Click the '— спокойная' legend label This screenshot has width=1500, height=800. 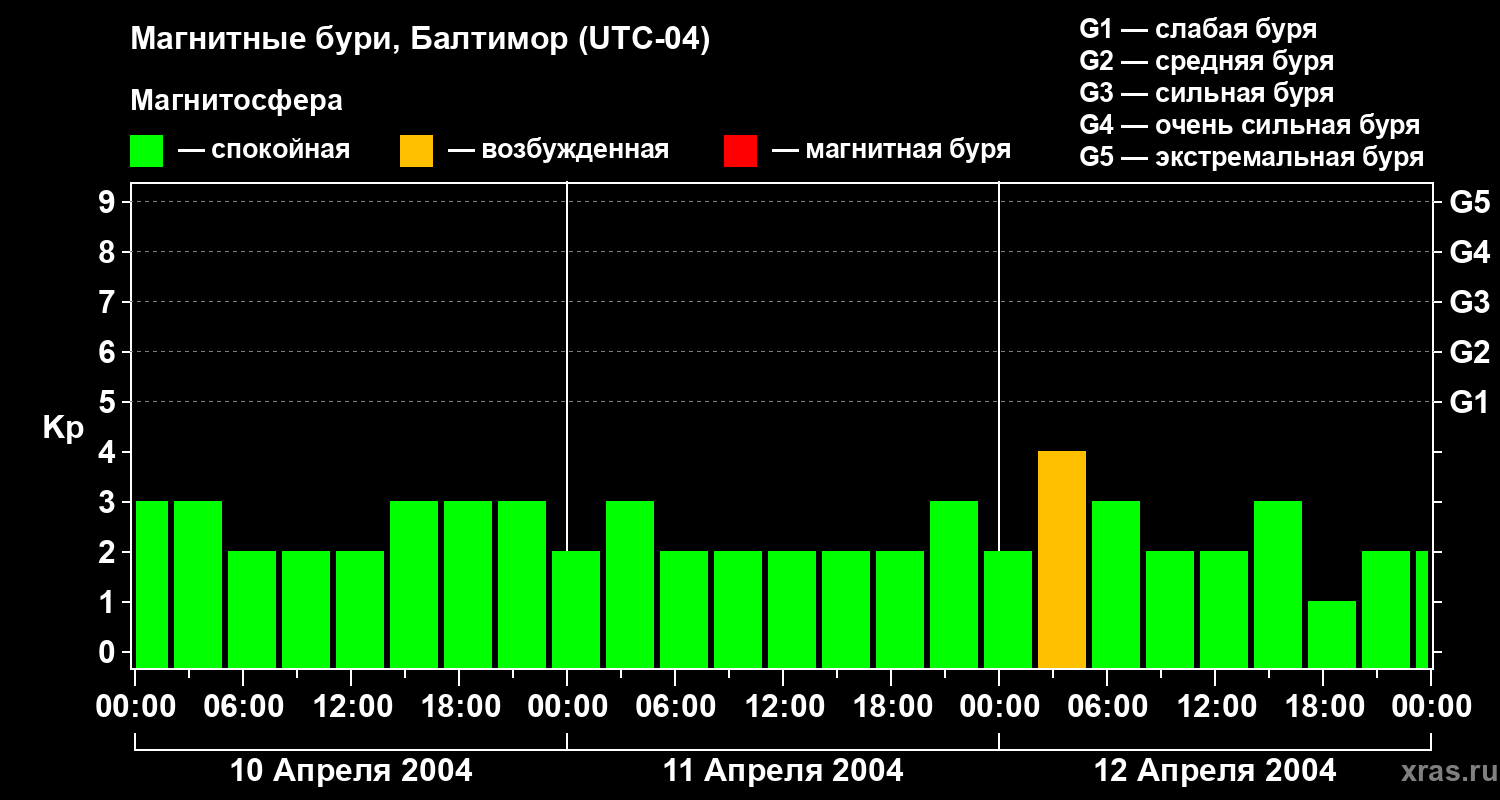pos(264,150)
